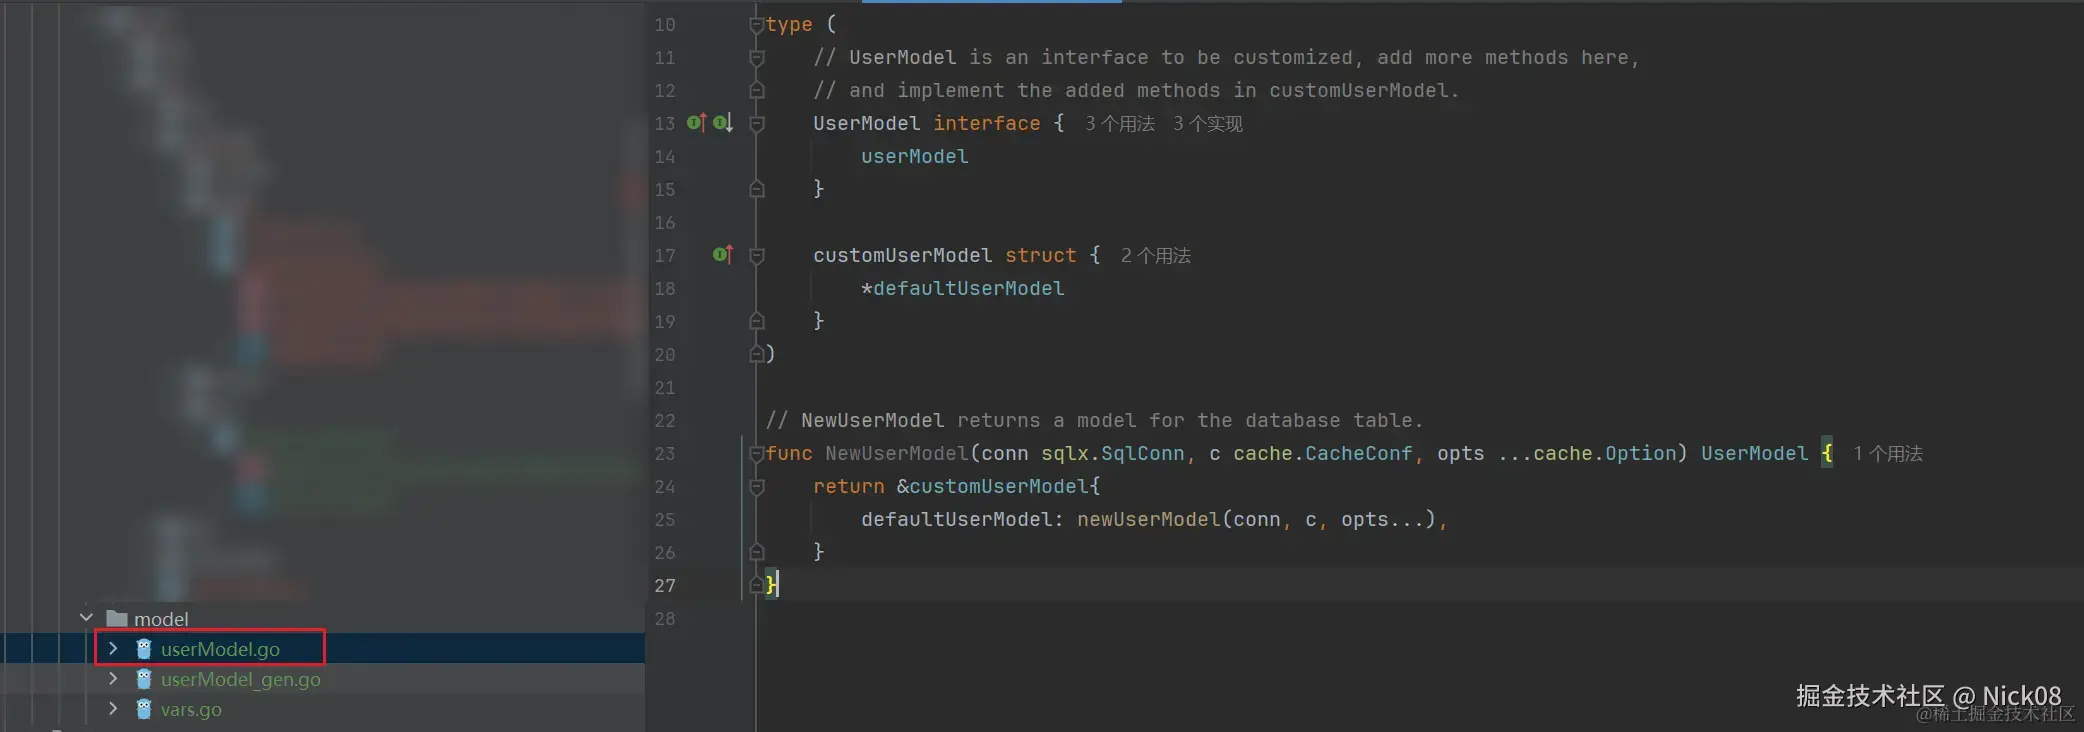Click fold end marker on line 19

tap(757, 321)
